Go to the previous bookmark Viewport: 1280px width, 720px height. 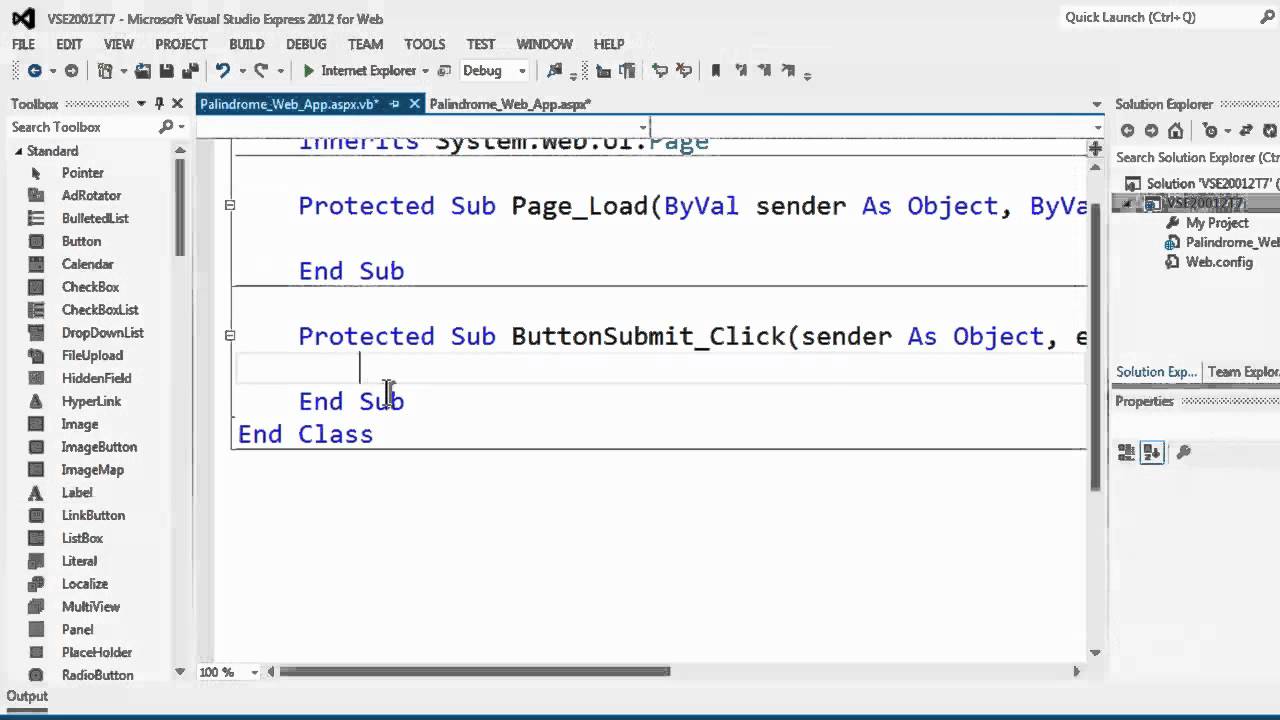741,71
